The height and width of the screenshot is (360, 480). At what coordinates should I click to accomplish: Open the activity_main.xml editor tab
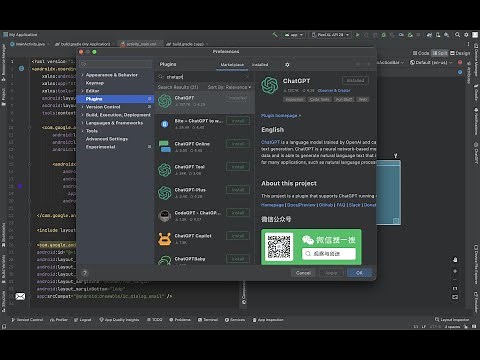(140, 44)
